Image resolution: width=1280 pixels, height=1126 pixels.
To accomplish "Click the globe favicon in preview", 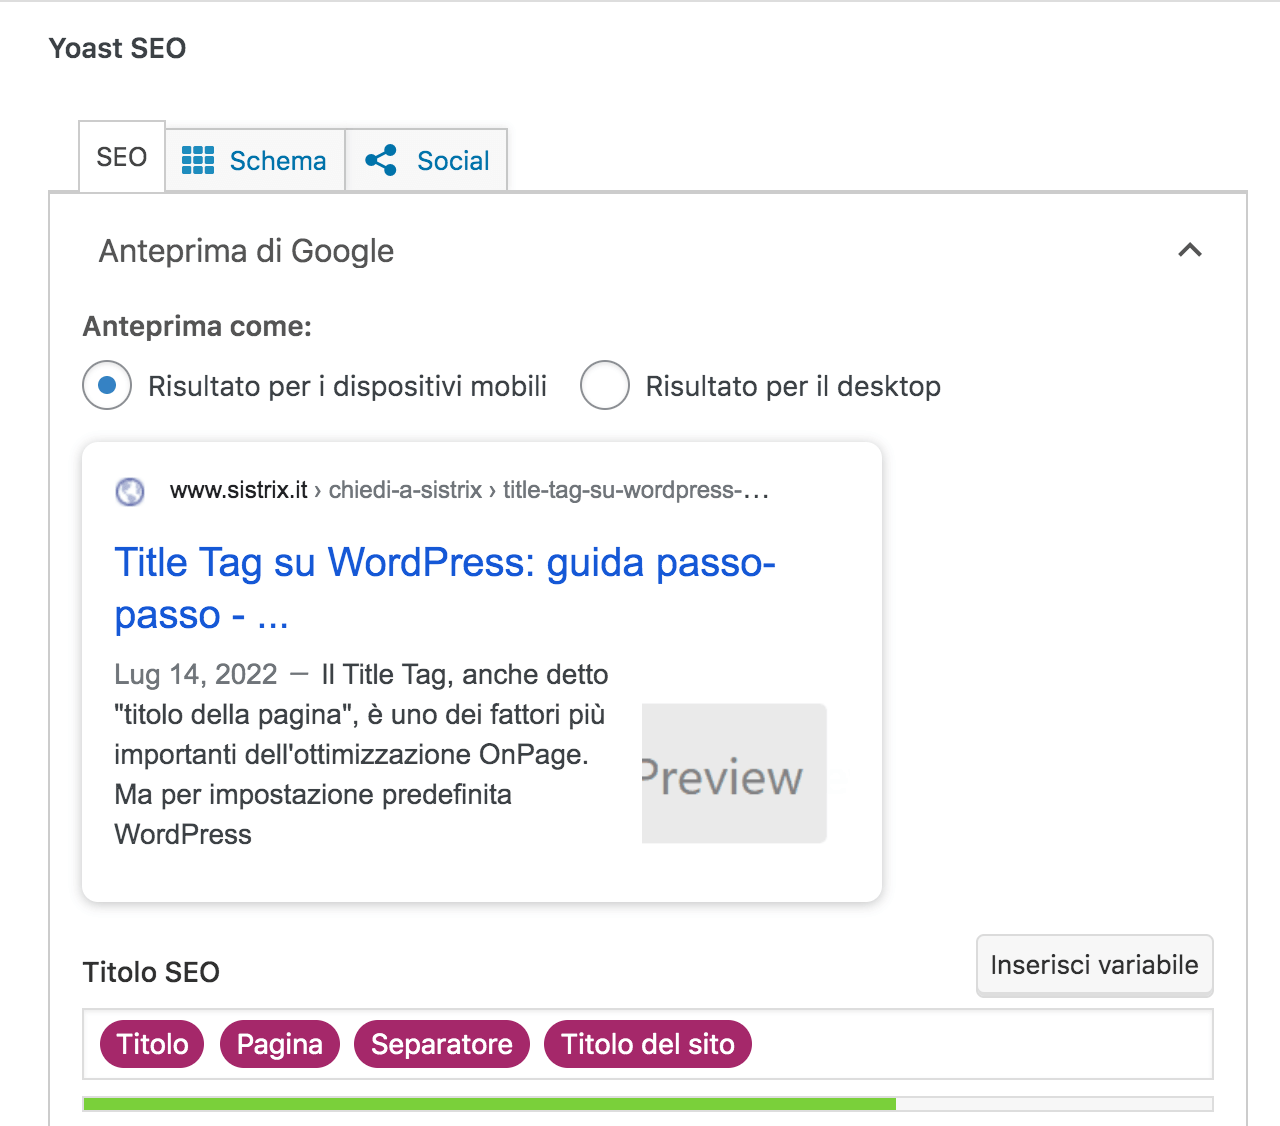I will (130, 491).
